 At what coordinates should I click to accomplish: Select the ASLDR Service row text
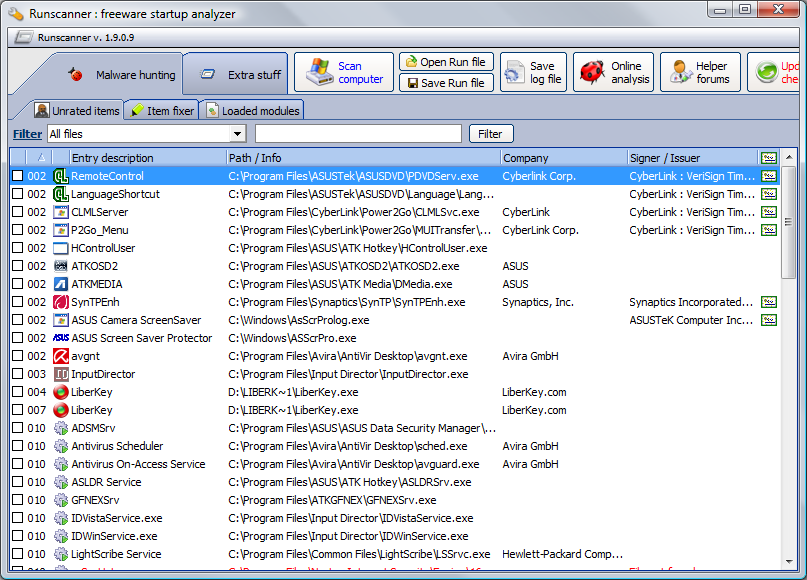point(106,482)
